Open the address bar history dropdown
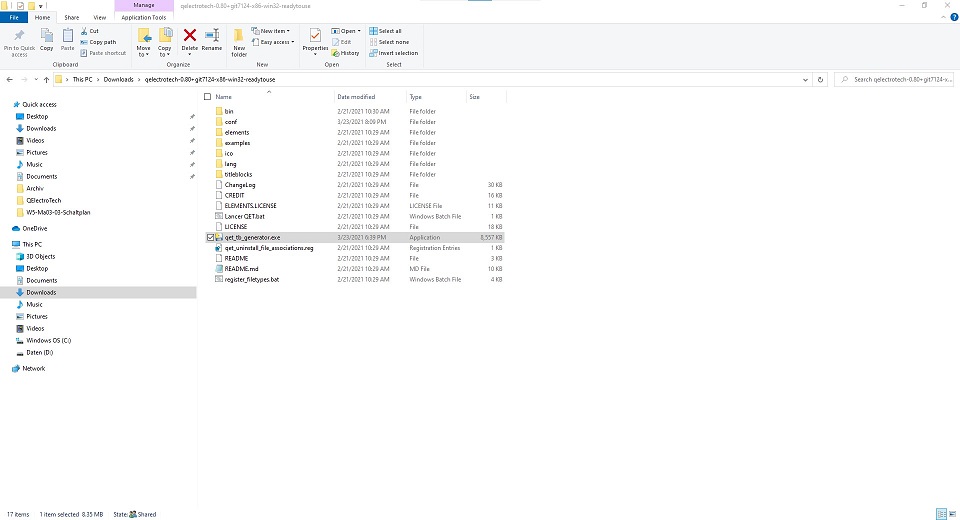 pos(805,79)
